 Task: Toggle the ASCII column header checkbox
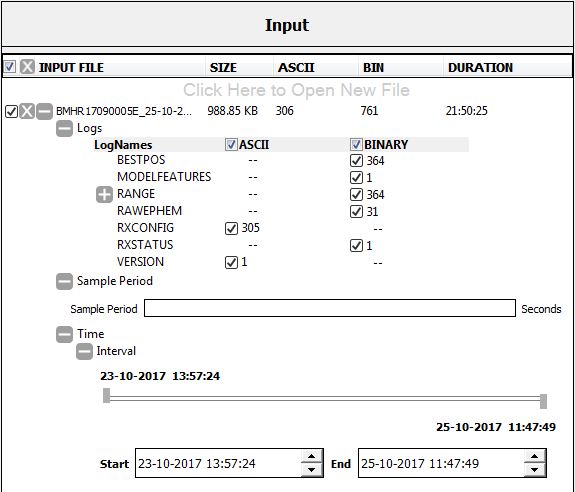(231, 144)
